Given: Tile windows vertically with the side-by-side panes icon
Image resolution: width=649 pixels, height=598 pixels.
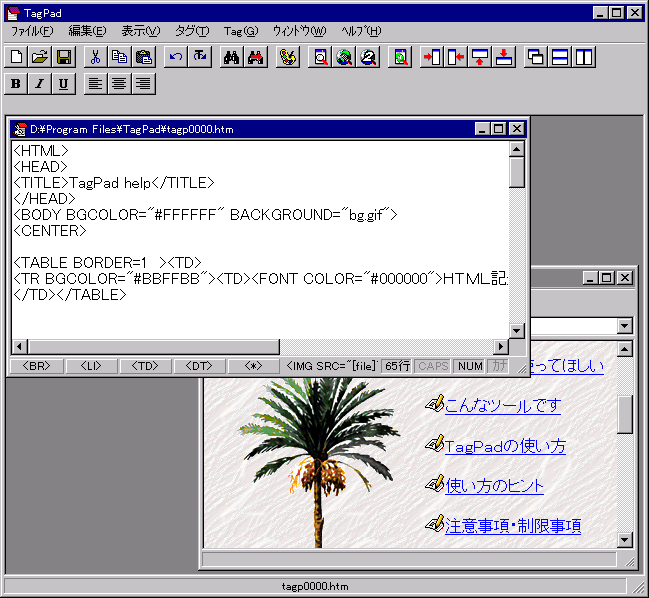Looking at the screenshot, I should [584, 57].
